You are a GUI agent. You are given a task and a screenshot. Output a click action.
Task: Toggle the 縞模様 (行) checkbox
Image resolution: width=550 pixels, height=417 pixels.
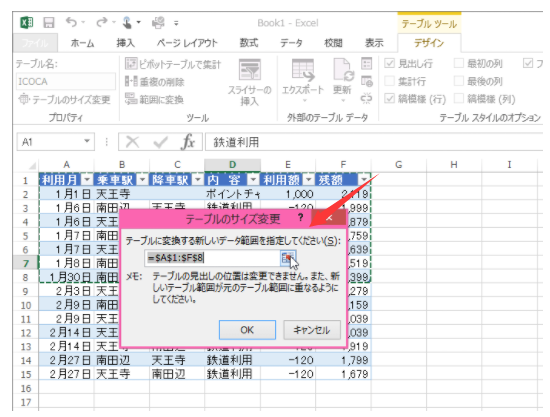[390, 99]
